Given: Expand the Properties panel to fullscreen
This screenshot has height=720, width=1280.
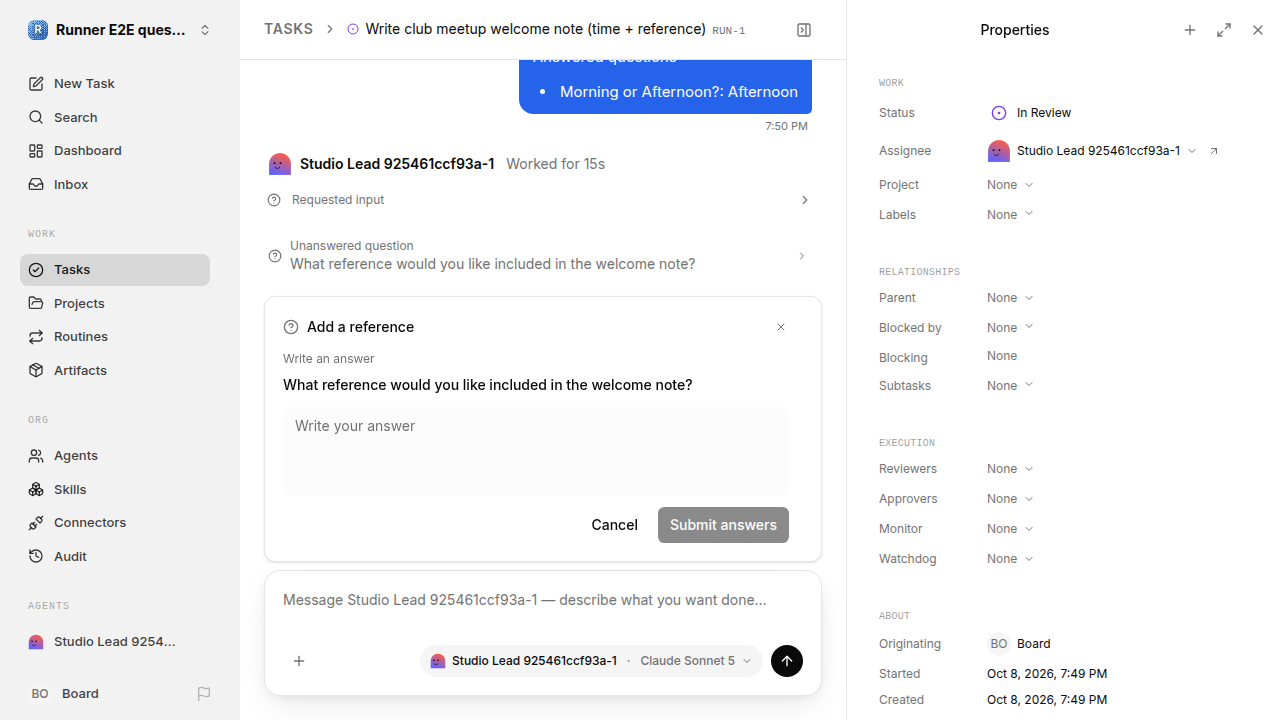Looking at the screenshot, I should click(1224, 30).
